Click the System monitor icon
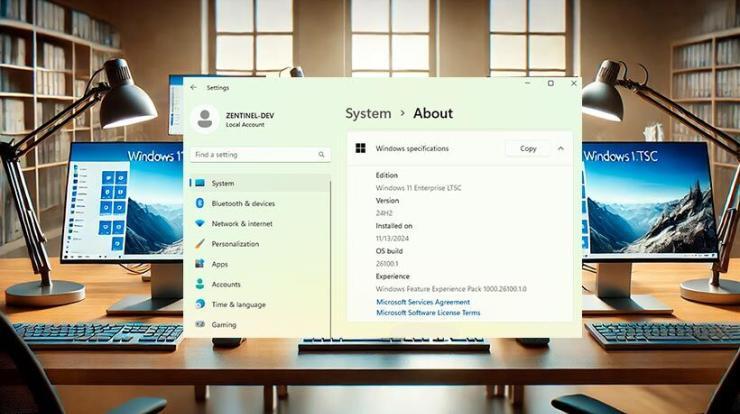The width and height of the screenshot is (740, 414). pos(200,183)
